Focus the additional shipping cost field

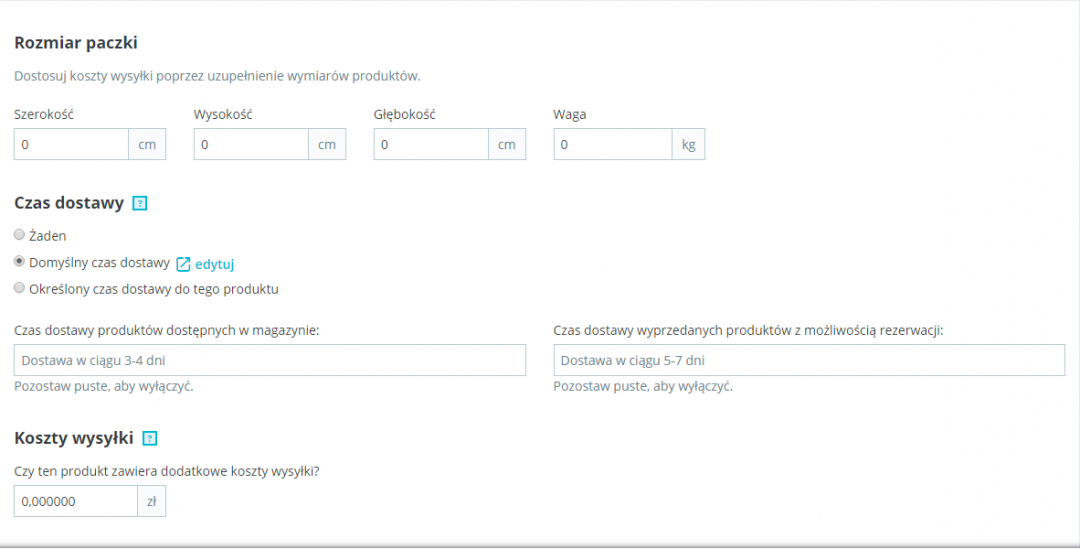(x=75, y=502)
